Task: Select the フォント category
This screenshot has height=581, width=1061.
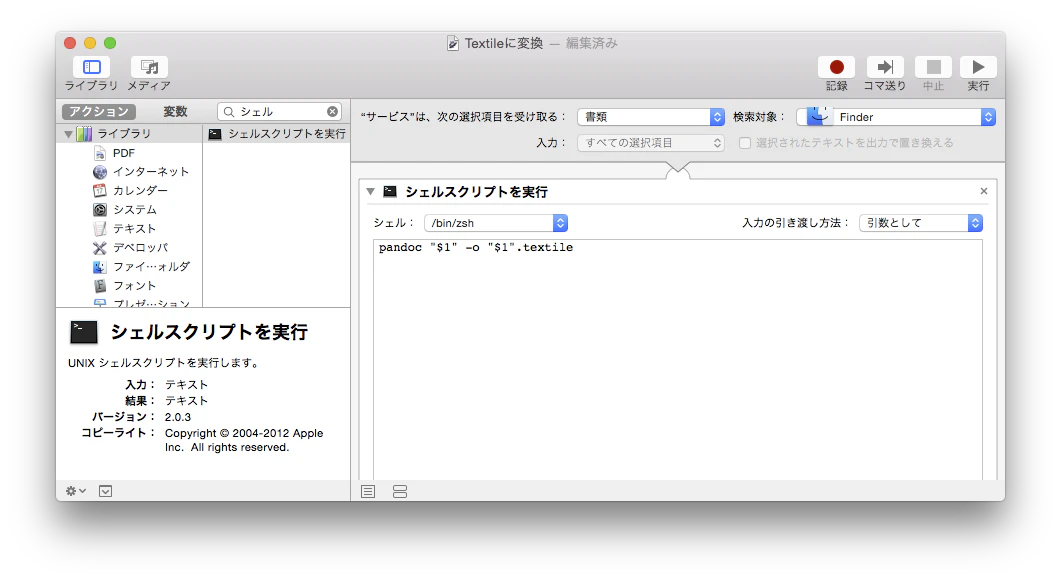Action: [x=135, y=285]
